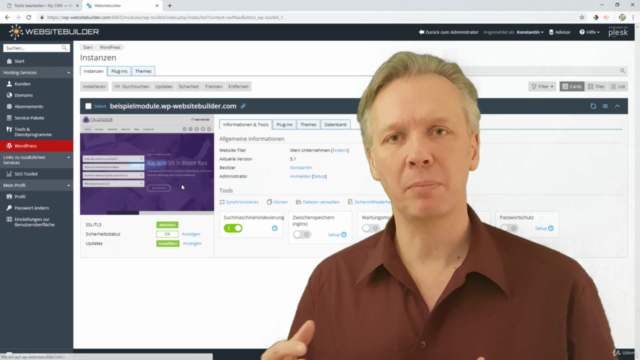Click the Synchronisieren tool
640x360 pixels.
tap(239, 202)
